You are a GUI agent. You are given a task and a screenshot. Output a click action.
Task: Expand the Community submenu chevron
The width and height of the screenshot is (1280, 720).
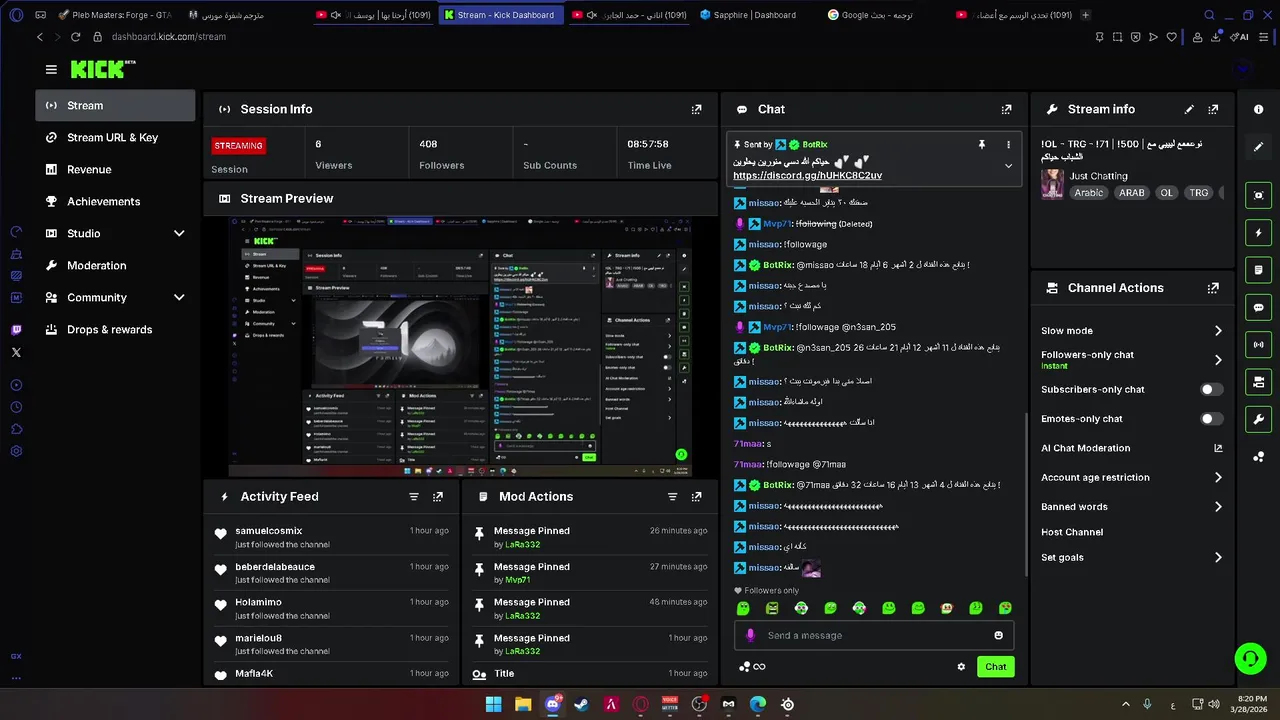179,297
